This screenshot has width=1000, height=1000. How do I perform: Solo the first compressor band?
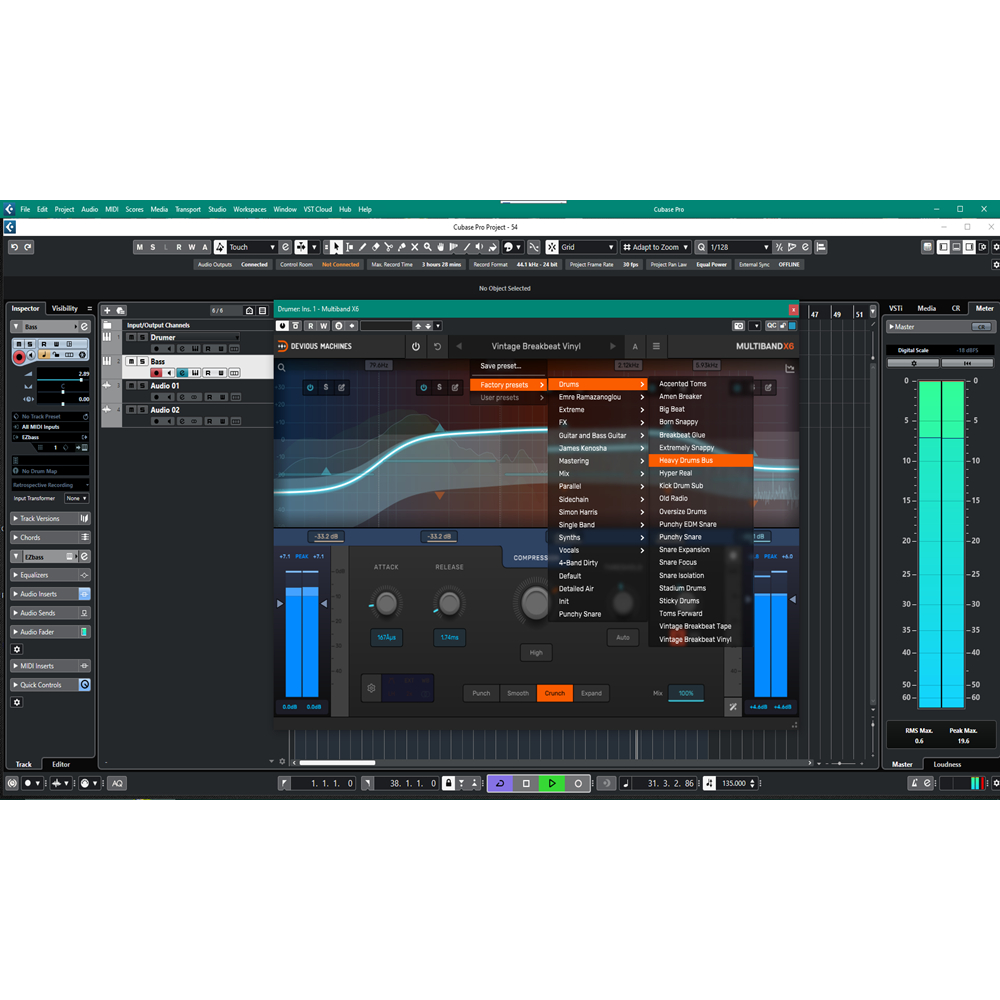click(325, 387)
